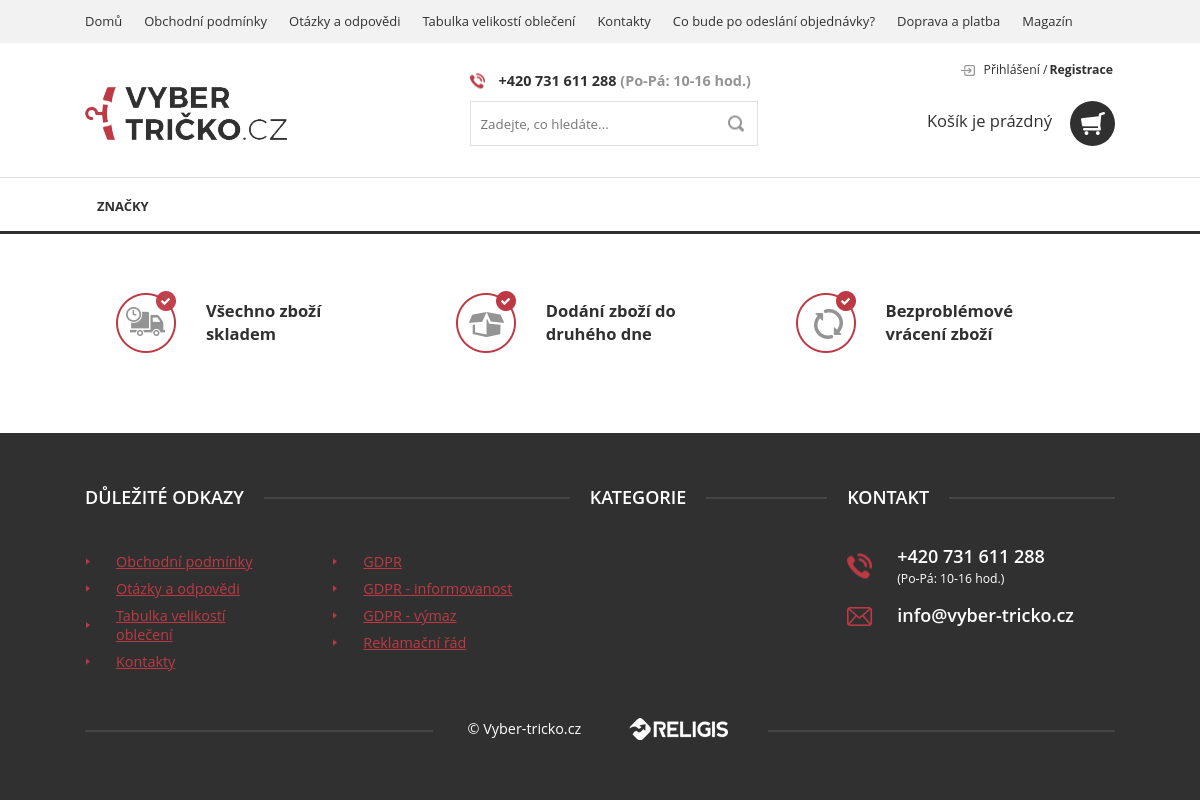
Task: Click the envelope icon next to info@vyber-tricko.cz
Action: [859, 616]
